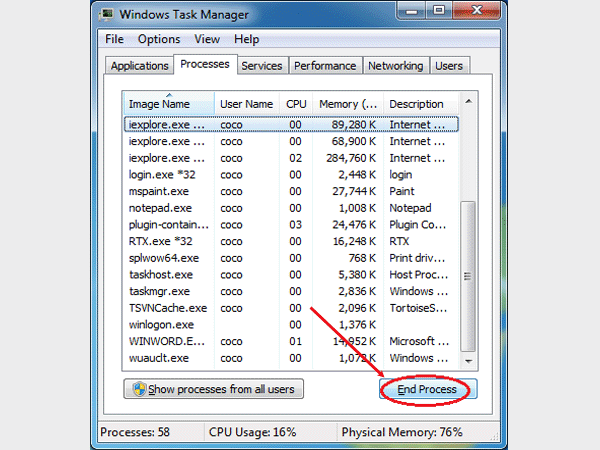This screenshot has width=600, height=450.
Task: Select the notepad.exe process
Action: 291,208
